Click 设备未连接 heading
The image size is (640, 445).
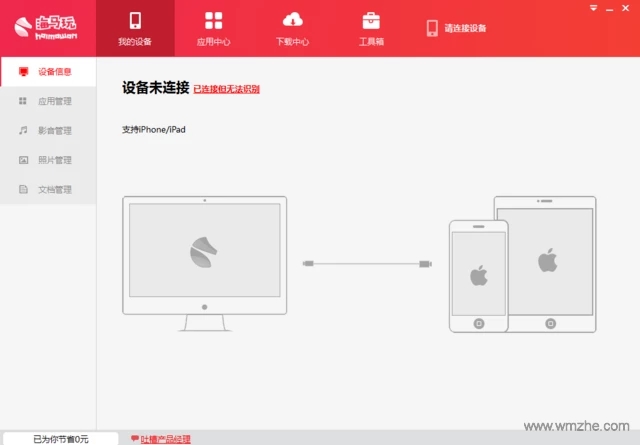tap(156, 87)
